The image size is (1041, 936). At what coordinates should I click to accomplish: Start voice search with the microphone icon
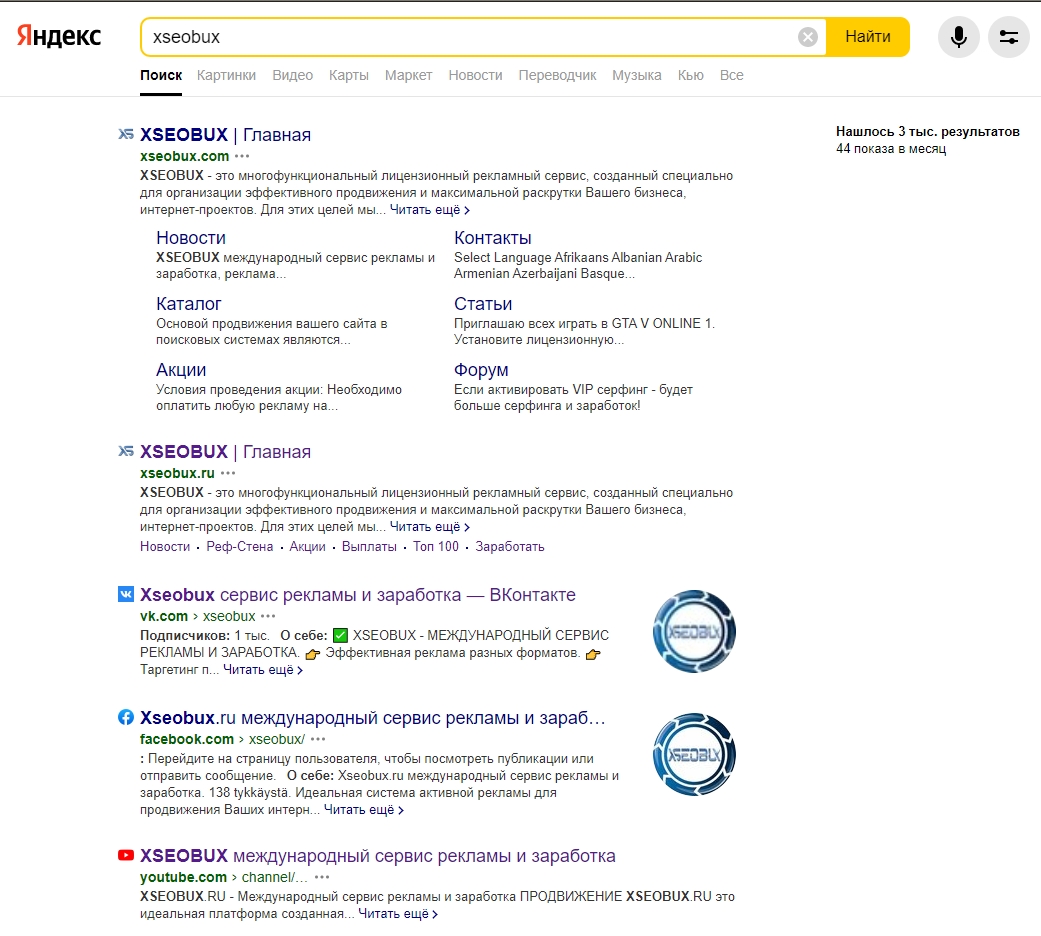coord(958,37)
